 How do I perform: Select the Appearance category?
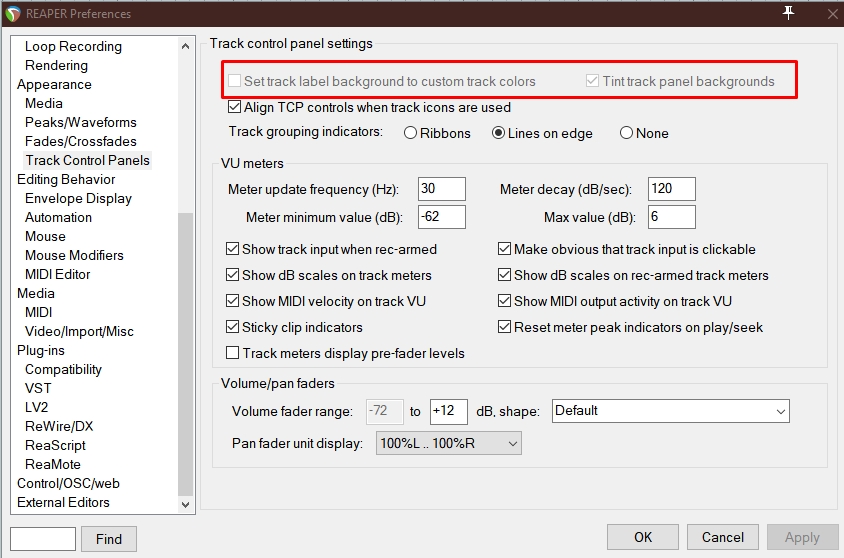tap(54, 84)
